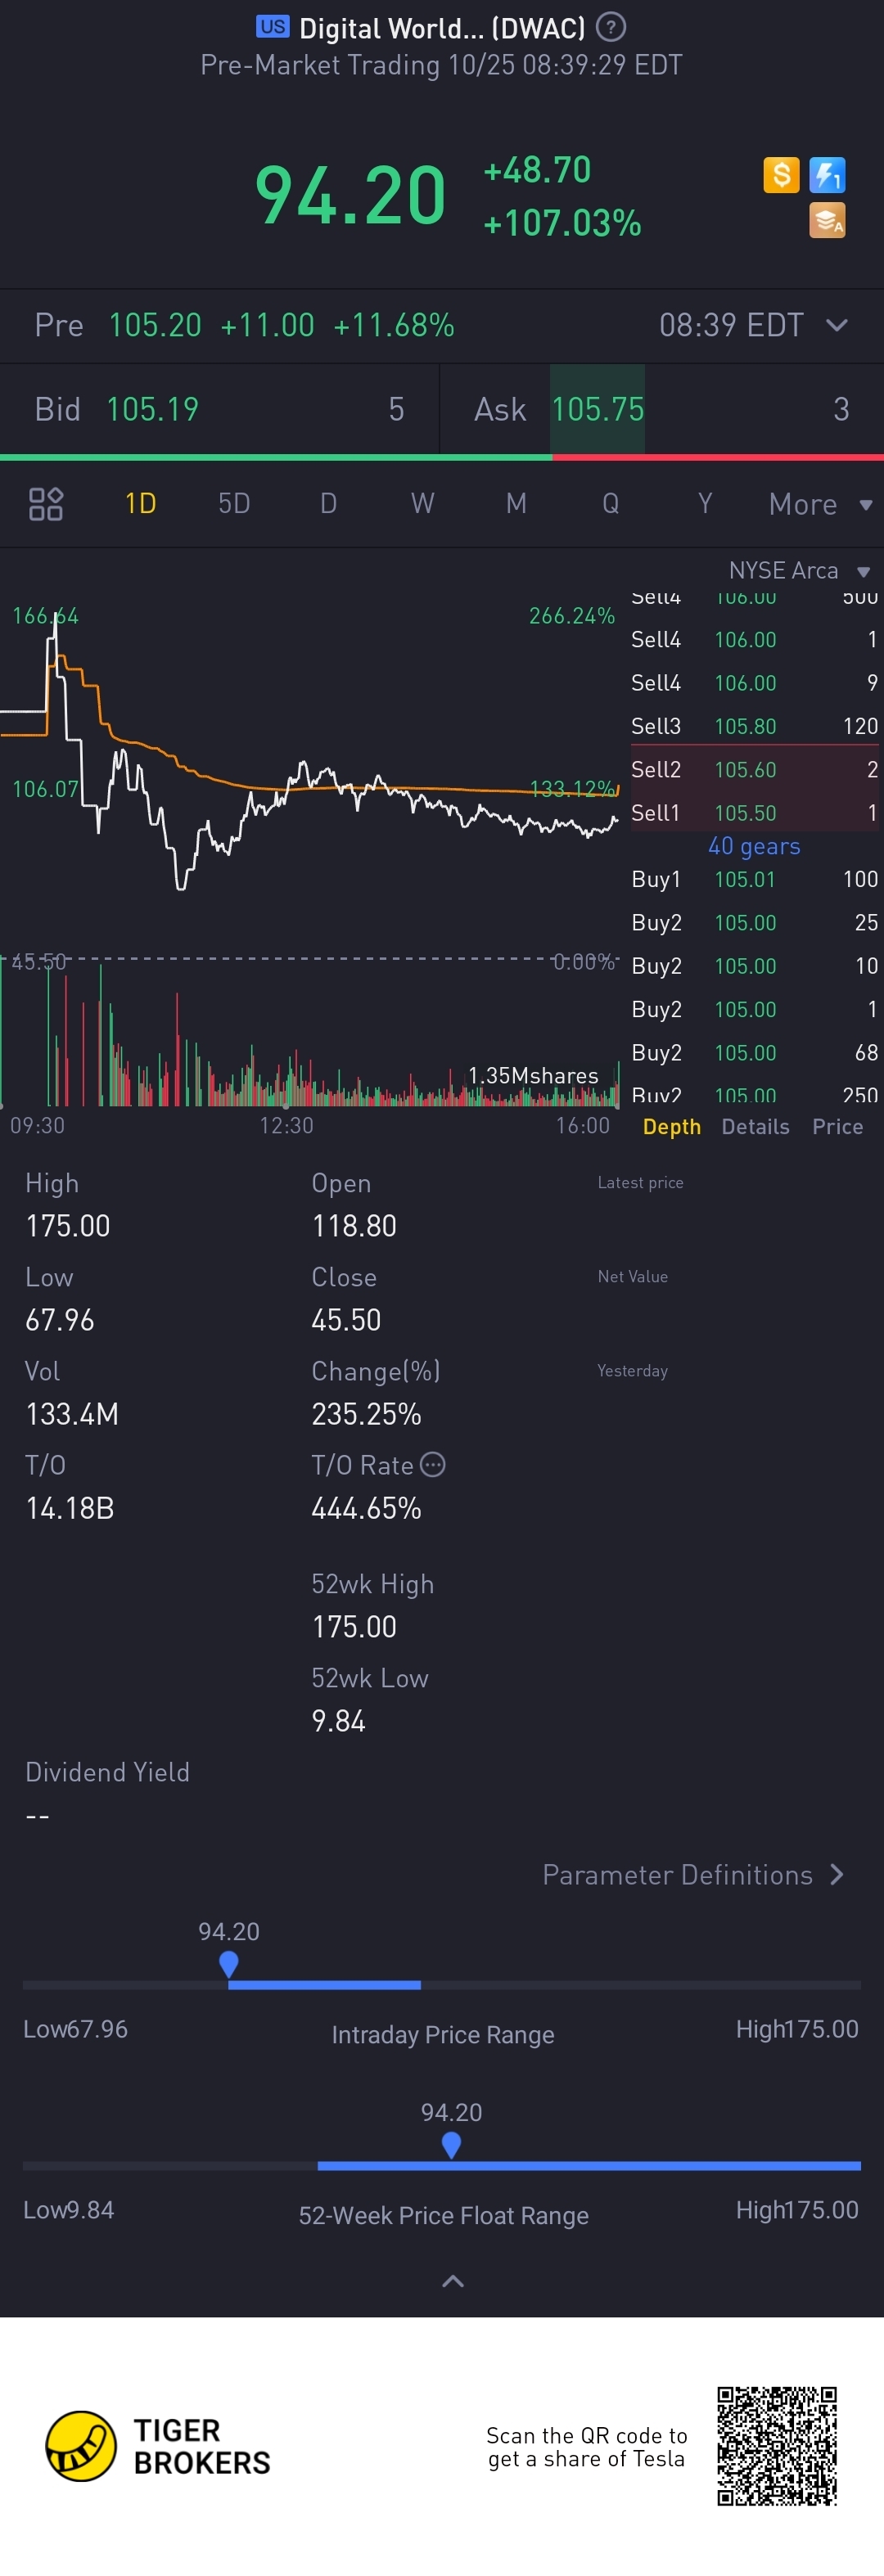
Task: Open the NYSE Arca exchange dropdown
Action: click(x=799, y=571)
